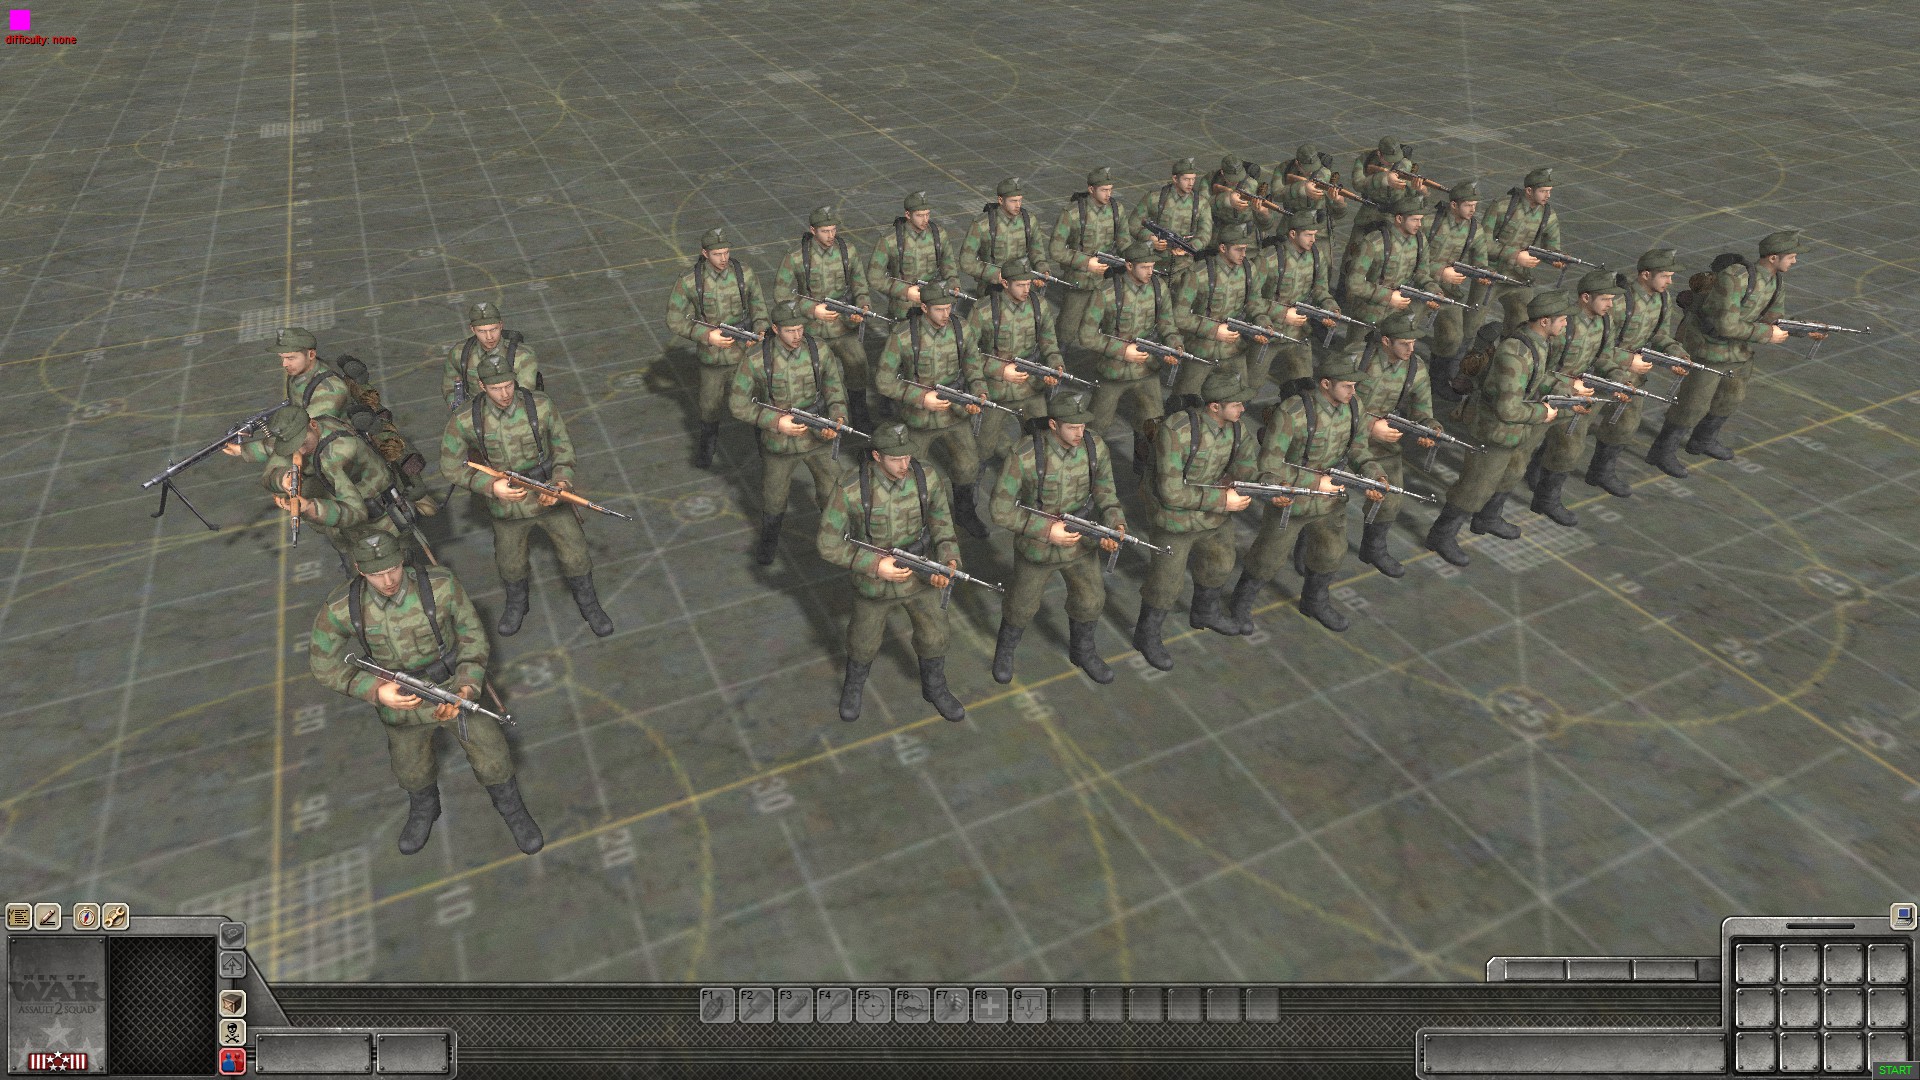The image size is (1920, 1080).
Task: Click the Men of War squad portrait
Action: (x=57, y=1003)
